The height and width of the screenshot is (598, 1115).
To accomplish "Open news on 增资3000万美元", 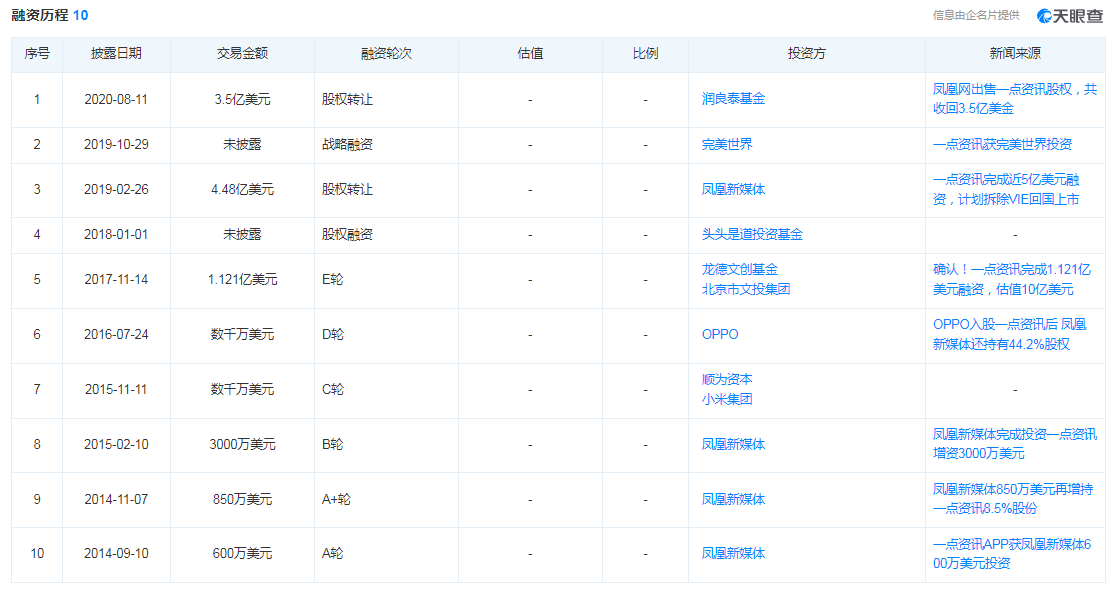I will (1014, 444).
